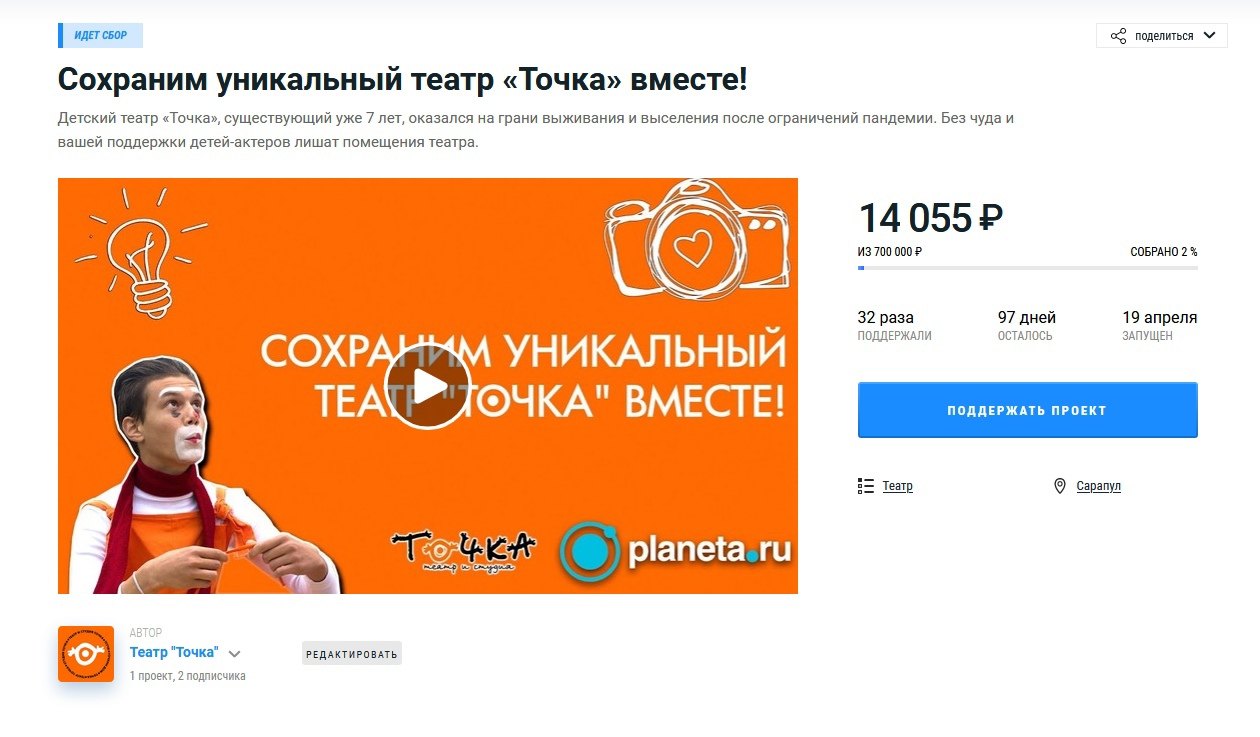Click the campaign title heading
1260x737 pixels.
(403, 79)
